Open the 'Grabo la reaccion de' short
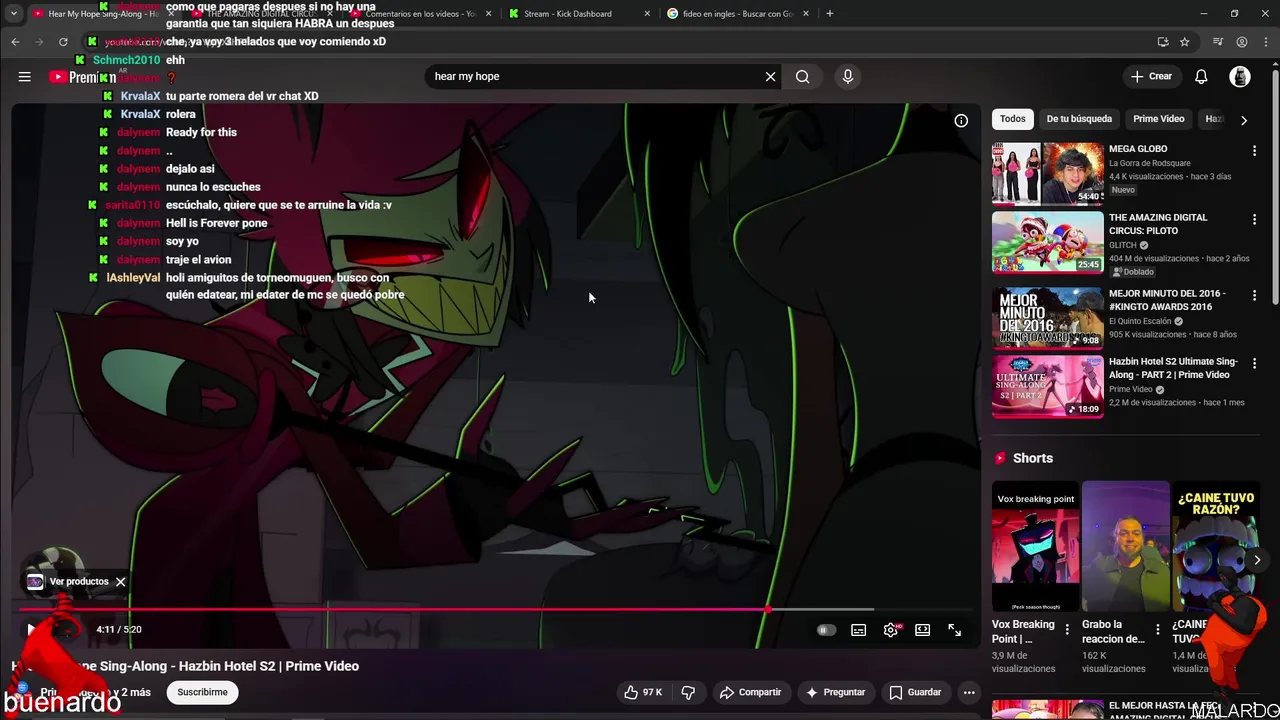Viewport: 1280px width, 720px height. [1125, 546]
